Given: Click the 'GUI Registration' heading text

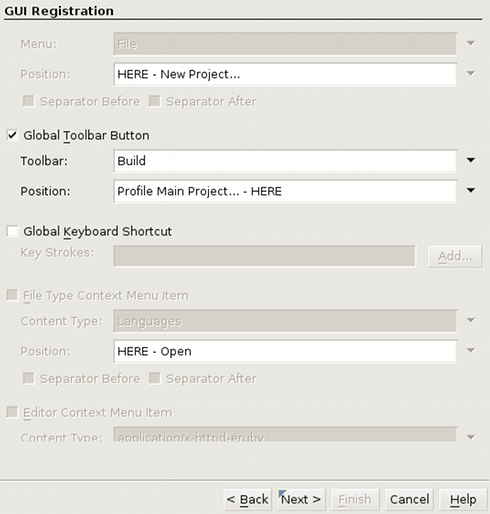Looking at the screenshot, I should tap(59, 11).
